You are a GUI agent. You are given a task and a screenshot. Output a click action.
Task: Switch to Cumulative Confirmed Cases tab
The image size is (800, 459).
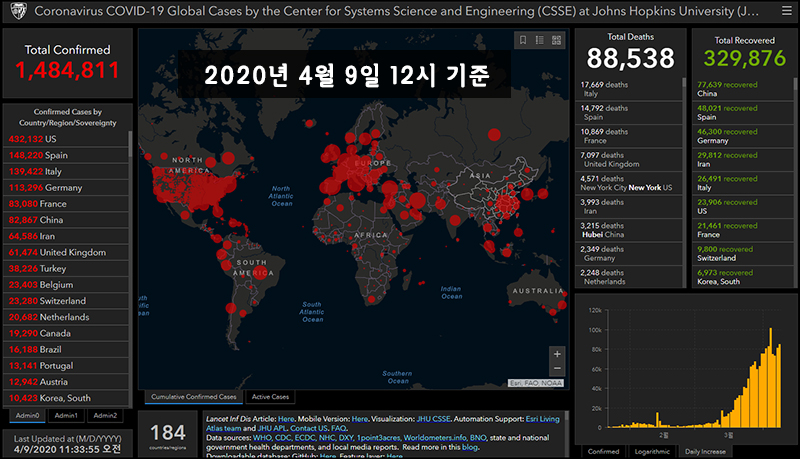[193, 397]
